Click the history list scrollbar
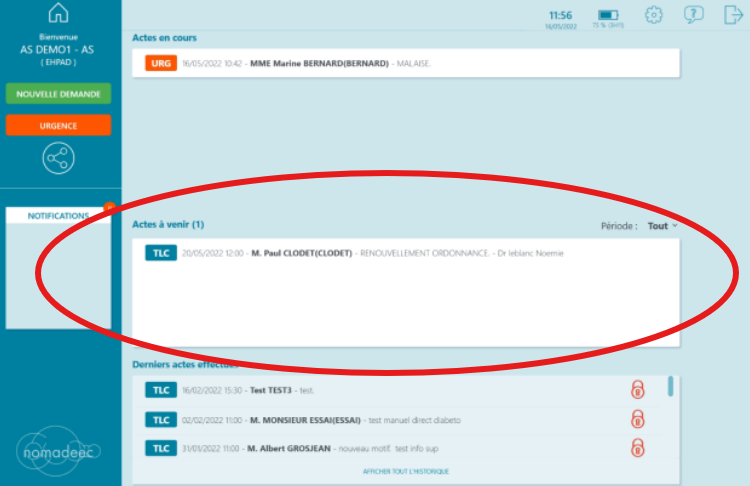 pyautogui.click(x=671, y=386)
